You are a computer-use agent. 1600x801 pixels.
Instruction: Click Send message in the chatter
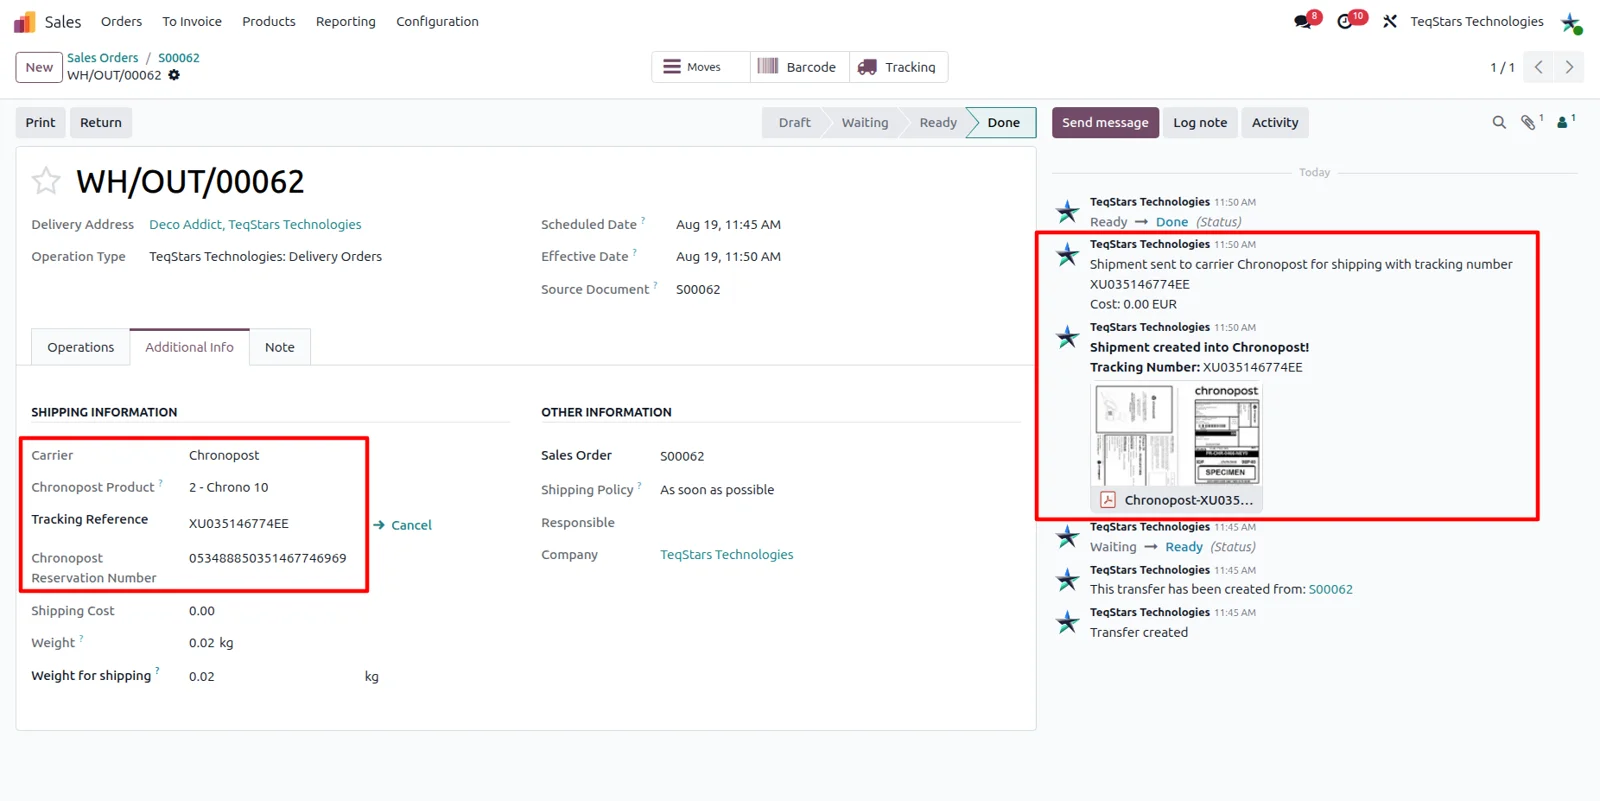[x=1105, y=122]
